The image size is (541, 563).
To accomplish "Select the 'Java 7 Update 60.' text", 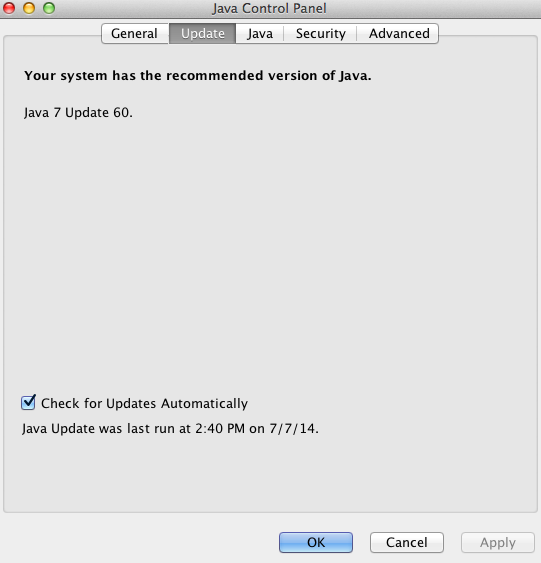I will click(x=78, y=113).
